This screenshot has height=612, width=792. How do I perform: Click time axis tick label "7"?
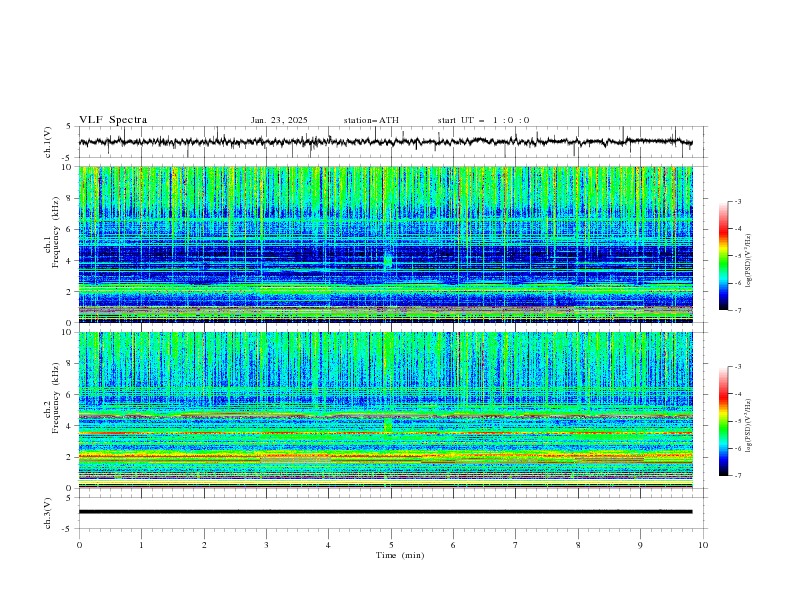(516, 545)
